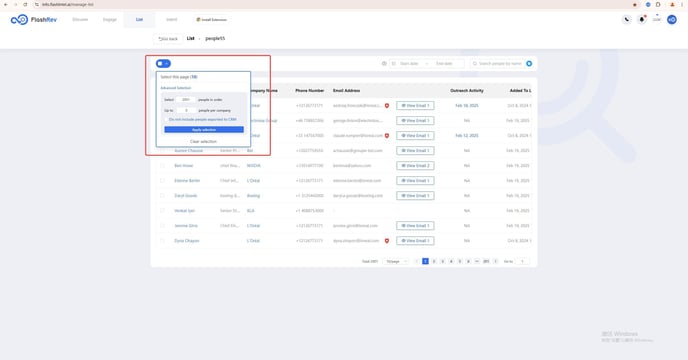Click the clock icon beside date range
The width and height of the screenshot is (688, 360).
coord(384,64)
